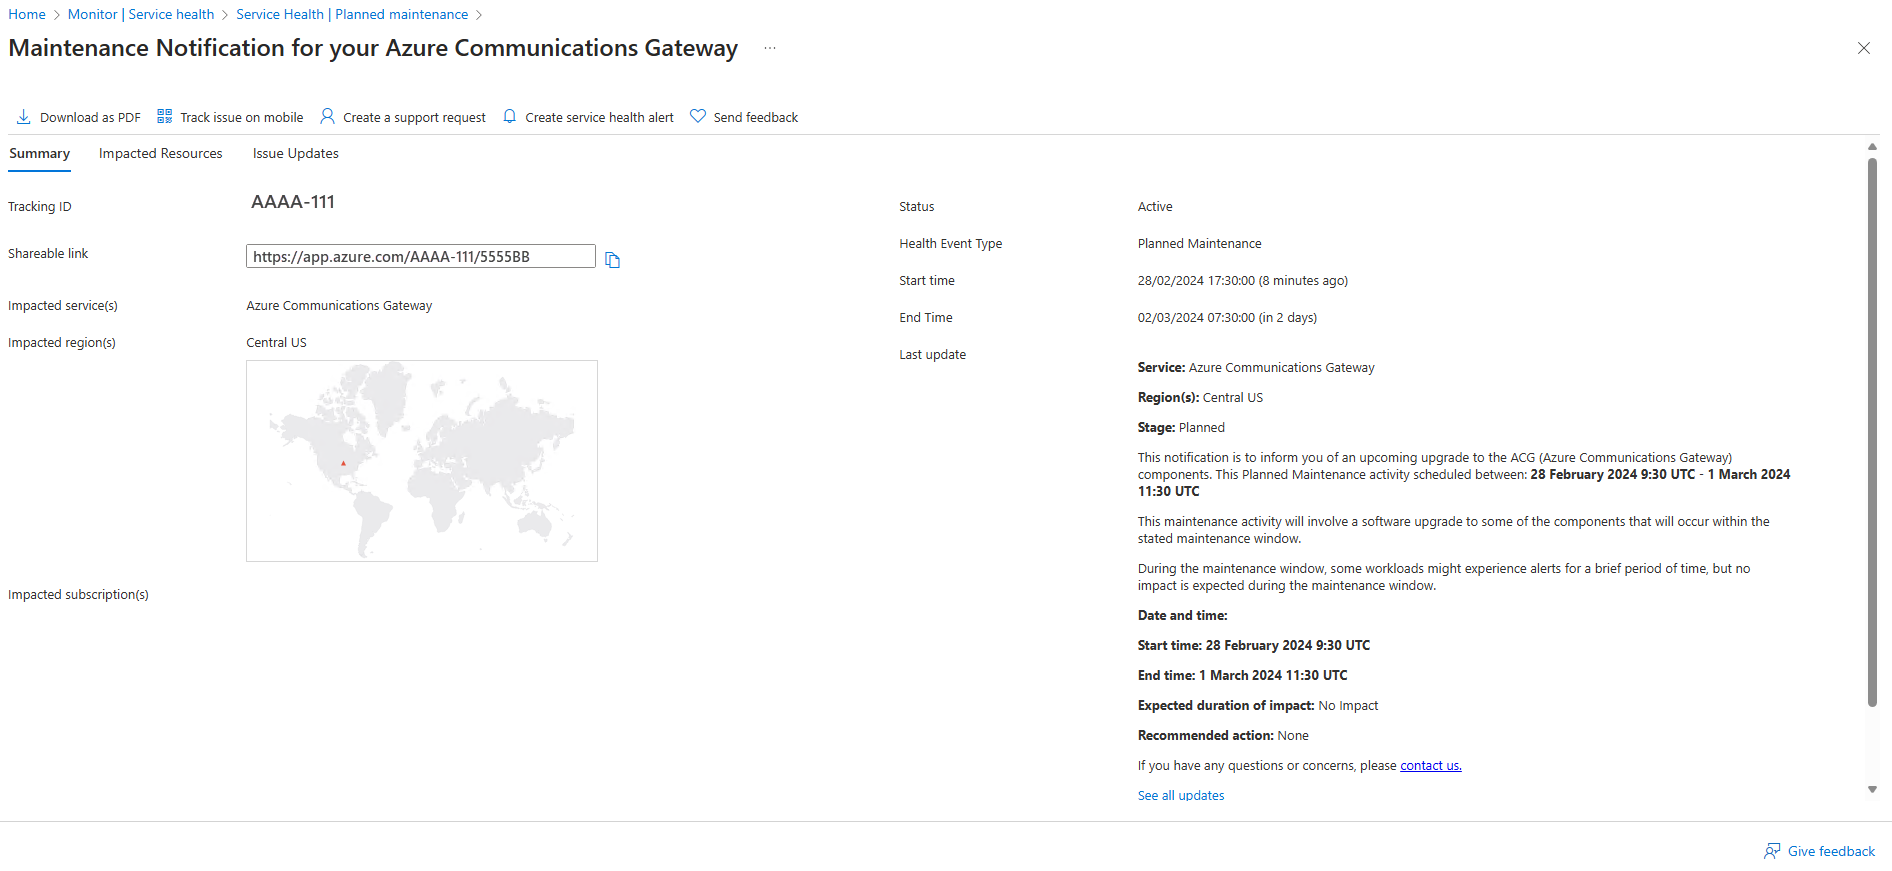Image resolution: width=1892 pixels, height=871 pixels.
Task: Click the tracking ID AAAA-111
Action: [293, 202]
